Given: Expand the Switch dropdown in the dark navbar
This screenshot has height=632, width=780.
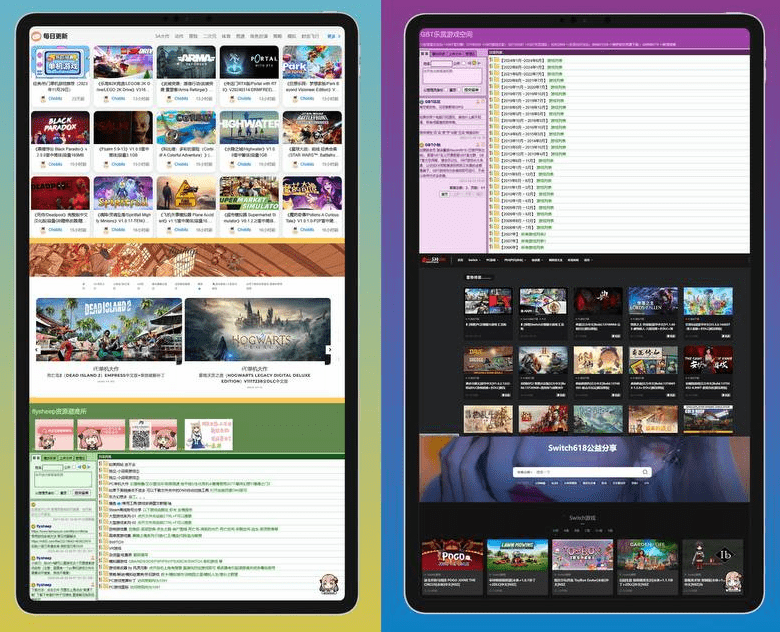Looking at the screenshot, I should point(474,259).
